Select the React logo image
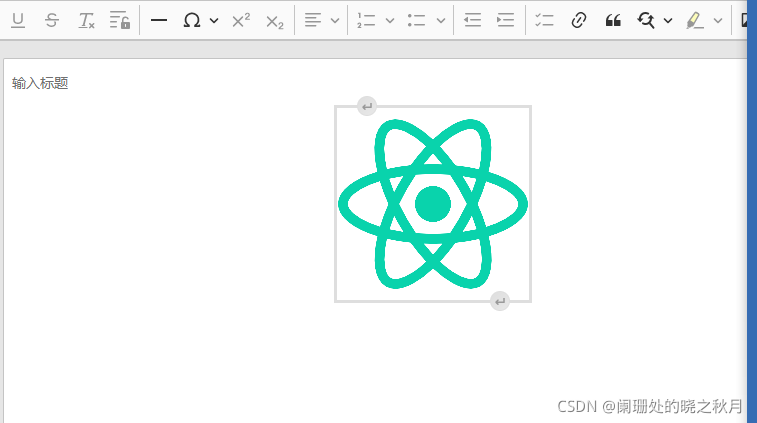 (x=433, y=204)
